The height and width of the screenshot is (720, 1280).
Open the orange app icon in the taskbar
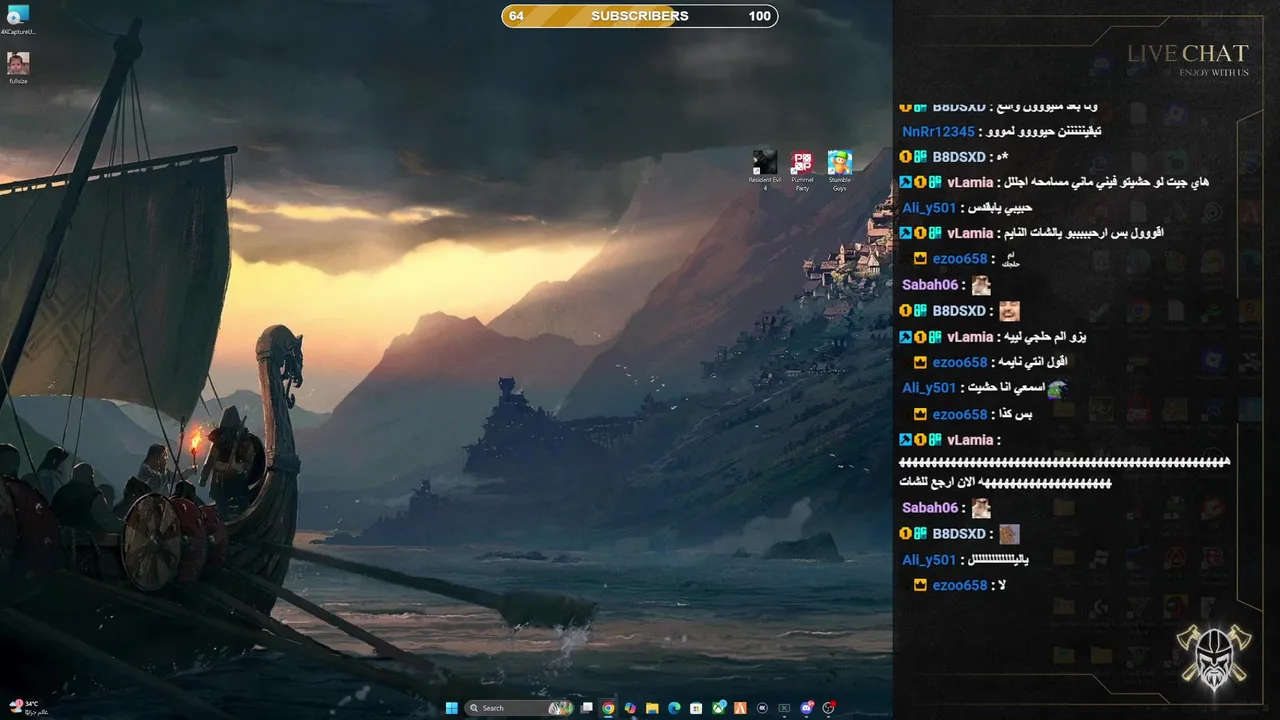coord(741,708)
